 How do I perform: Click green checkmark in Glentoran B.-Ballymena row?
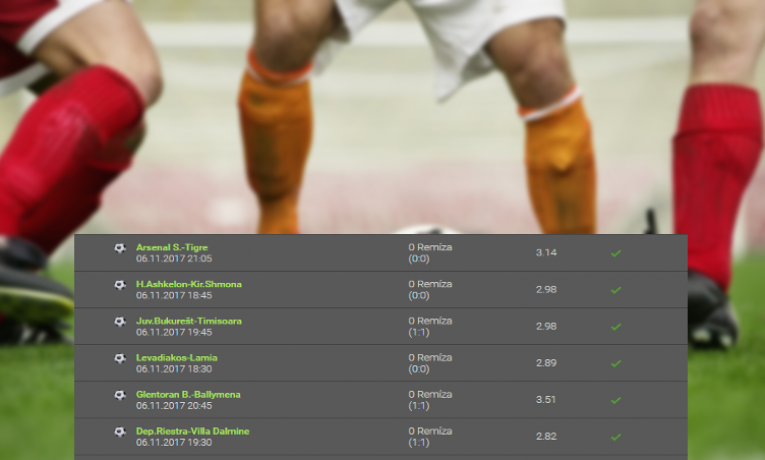click(x=616, y=400)
